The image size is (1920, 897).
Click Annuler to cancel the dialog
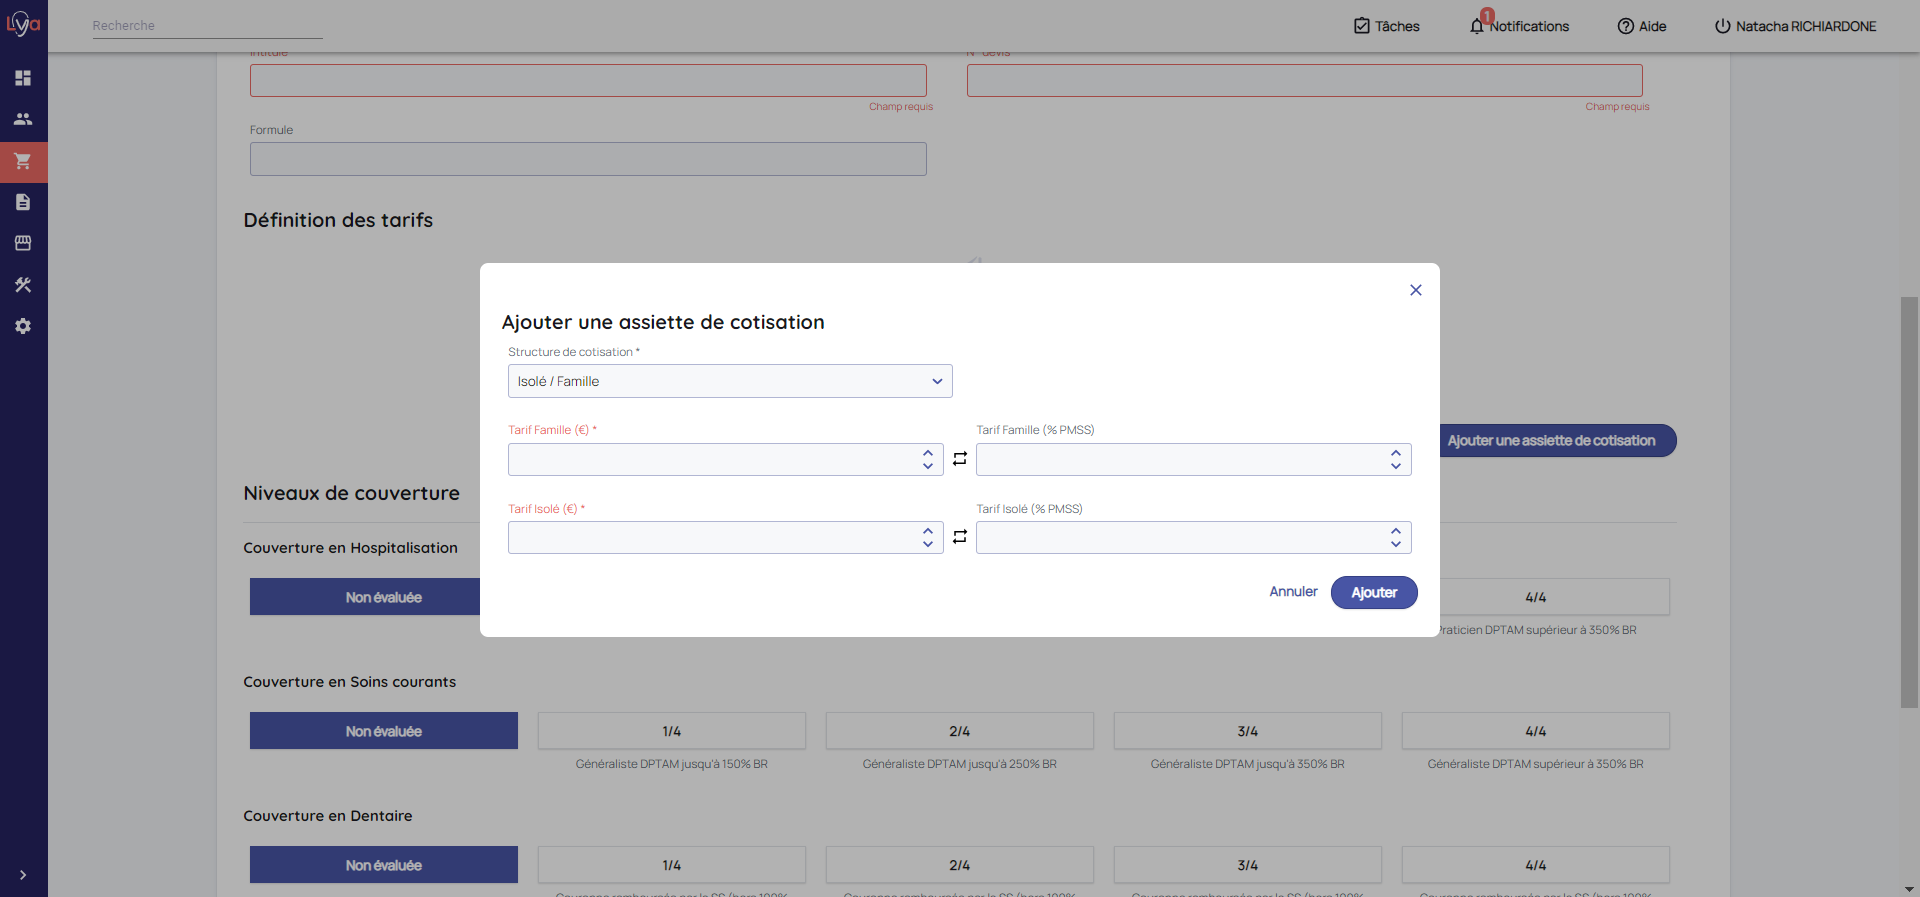point(1293,592)
